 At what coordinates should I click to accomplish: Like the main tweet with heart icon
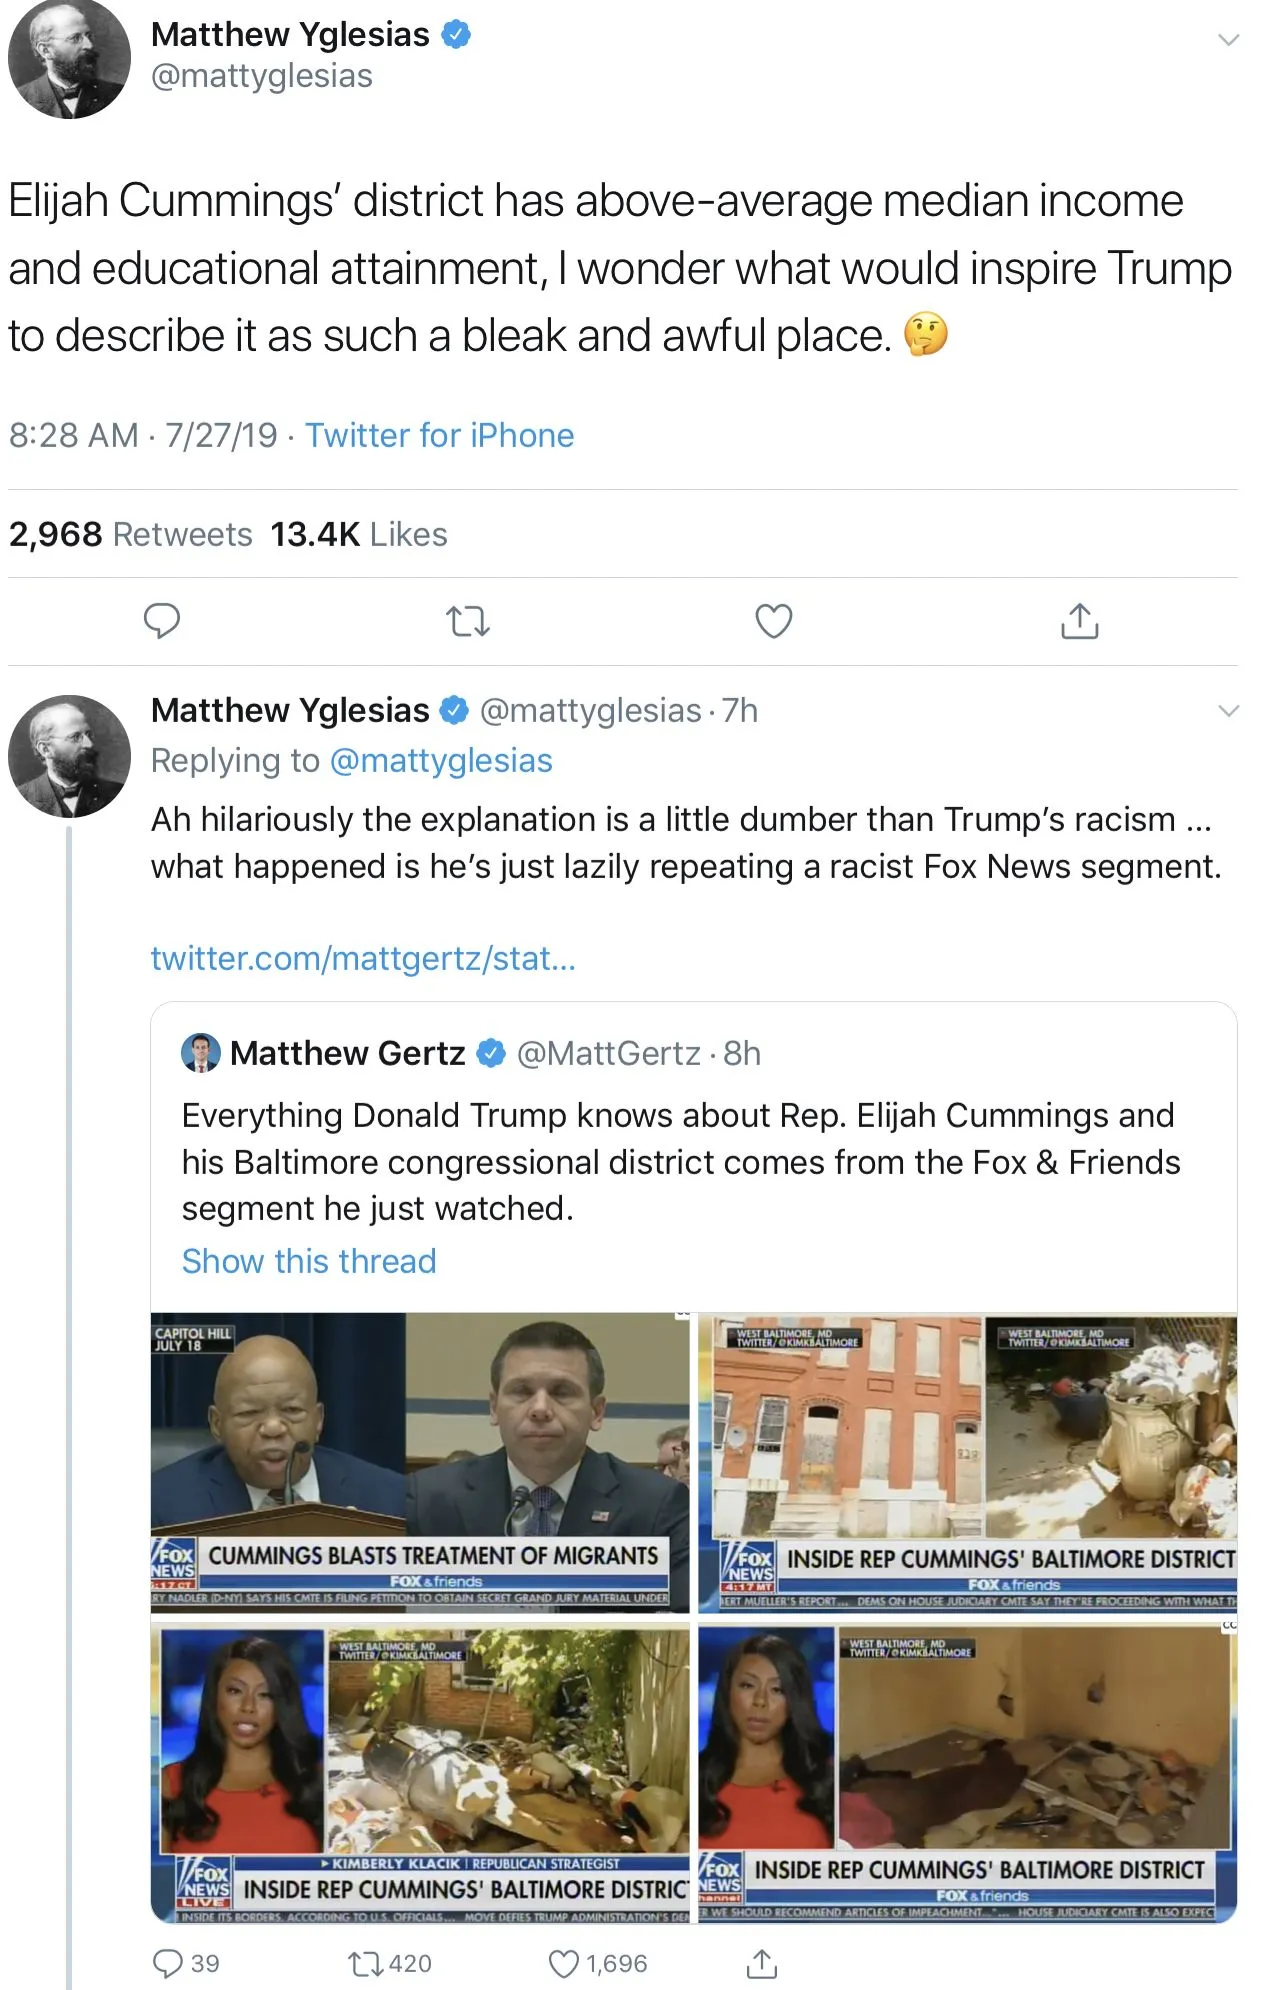point(773,621)
